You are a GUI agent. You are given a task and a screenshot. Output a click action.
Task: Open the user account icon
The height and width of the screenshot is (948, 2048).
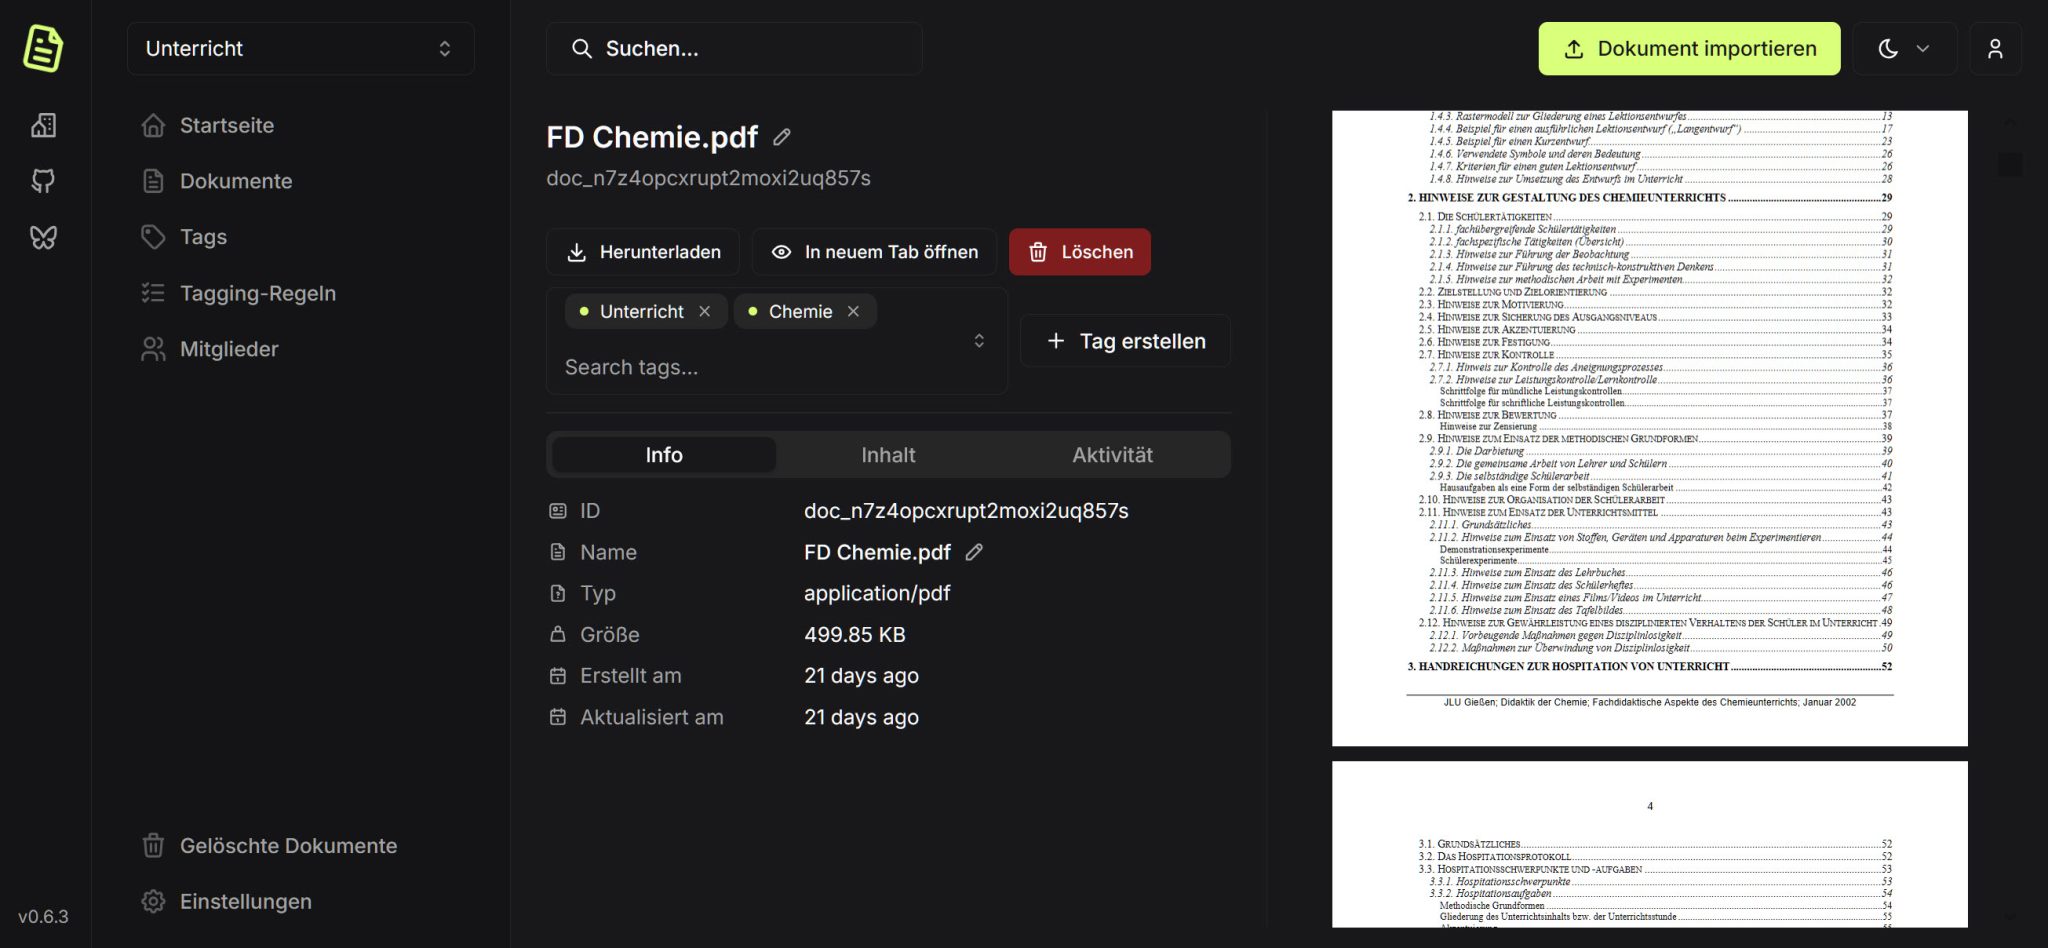1995,49
